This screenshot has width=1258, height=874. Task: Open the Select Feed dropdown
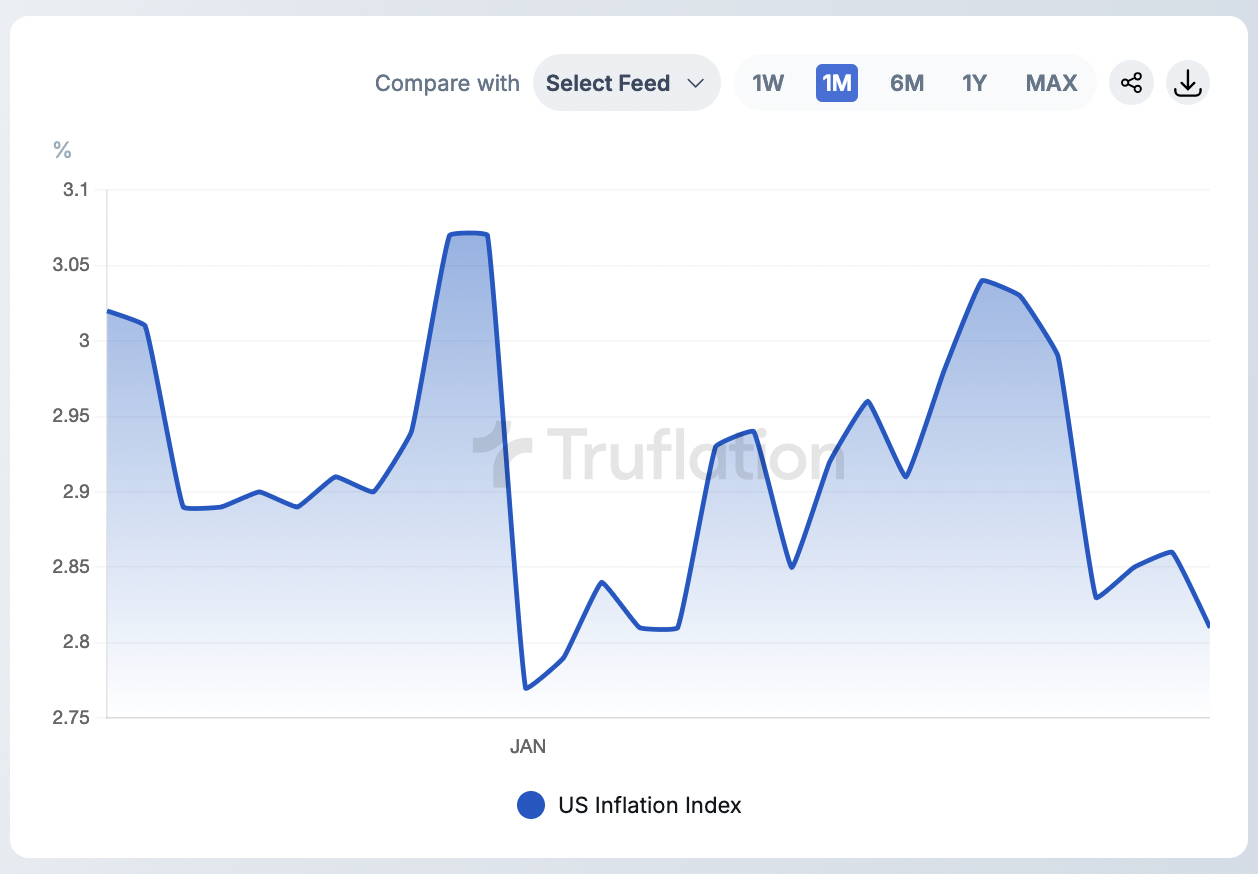pyautogui.click(x=626, y=83)
